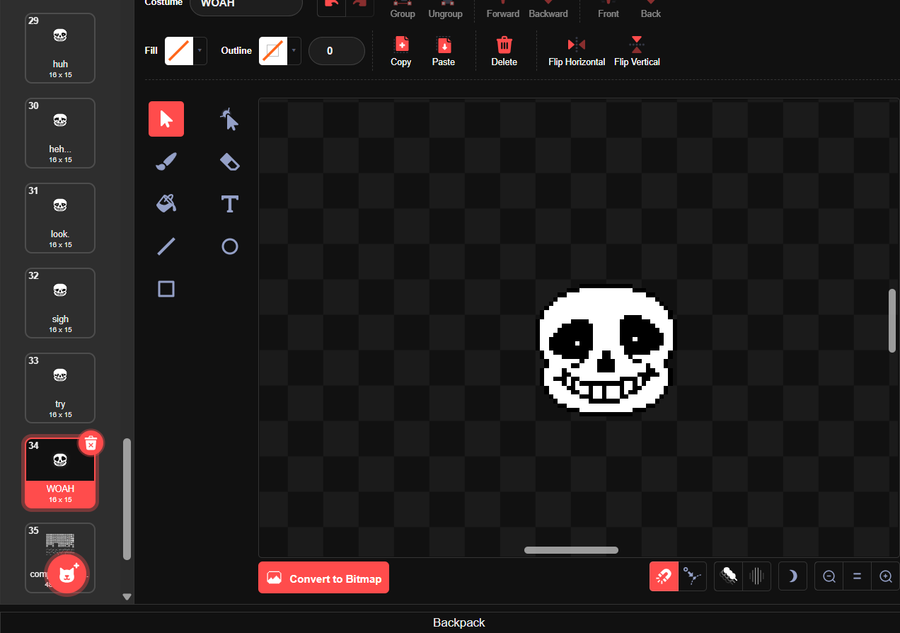Select costume 34 named WOAH
This screenshot has width=900, height=633.
pyautogui.click(x=60, y=473)
